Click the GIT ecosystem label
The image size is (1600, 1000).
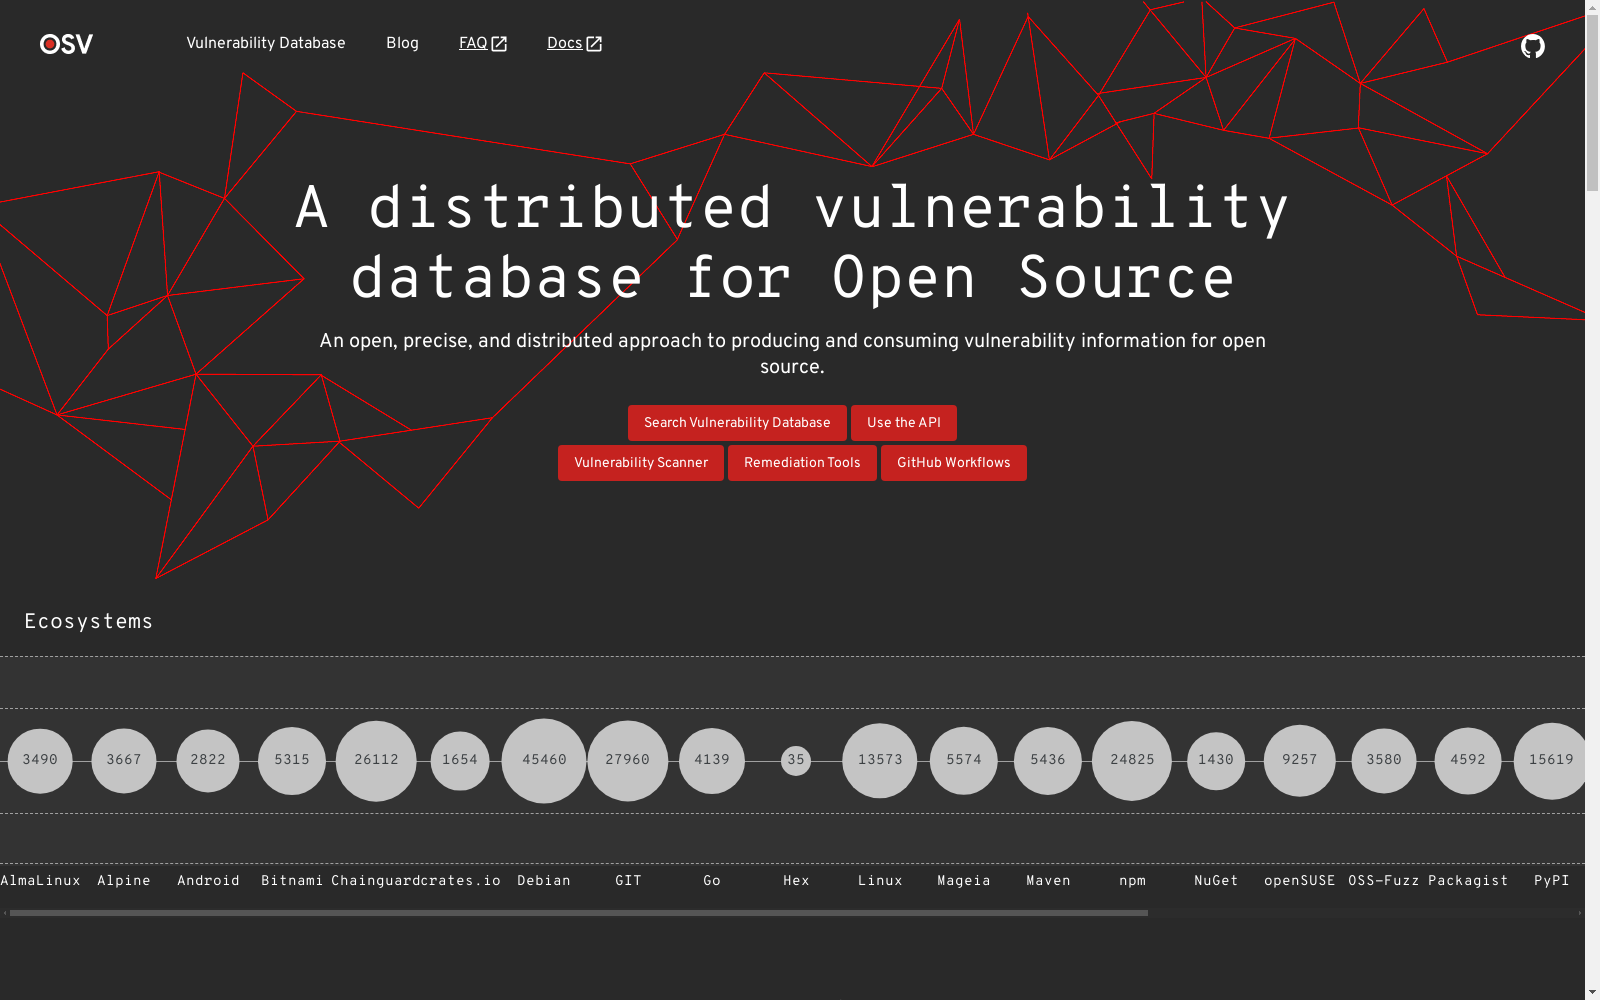point(628,881)
